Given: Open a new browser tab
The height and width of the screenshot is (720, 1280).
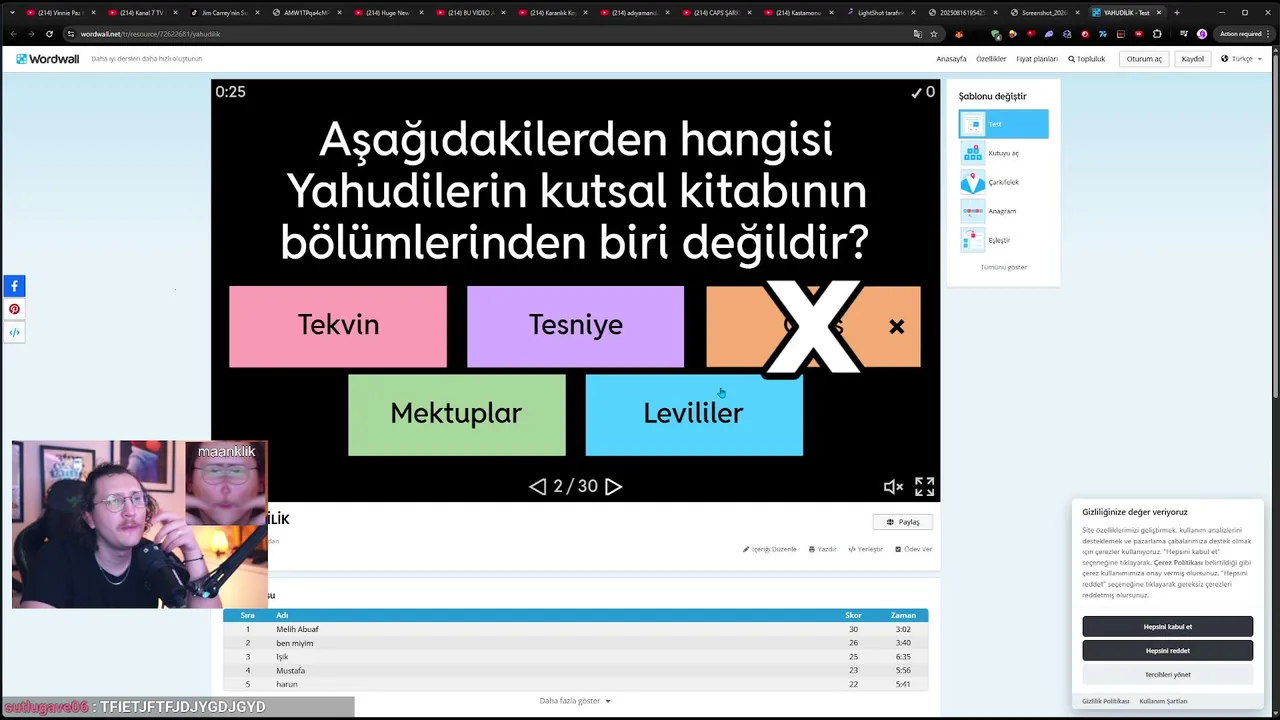Looking at the screenshot, I should [x=1176, y=13].
